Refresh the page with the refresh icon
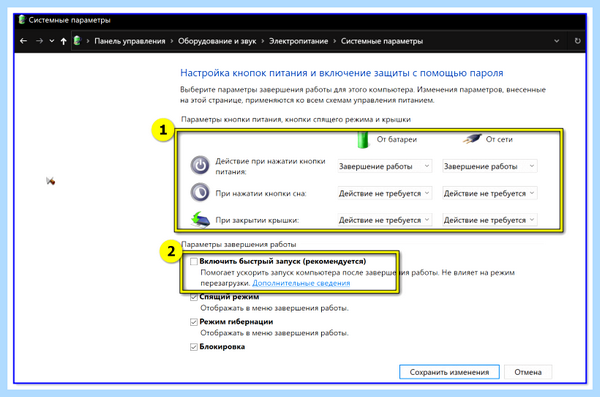The height and width of the screenshot is (397, 600). tap(577, 41)
